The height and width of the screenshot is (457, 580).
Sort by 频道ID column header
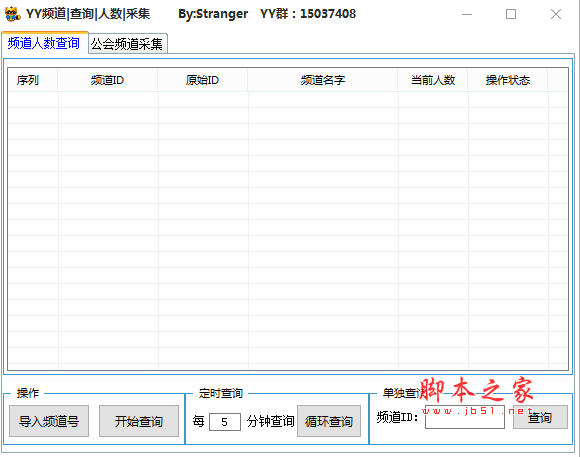click(x=108, y=80)
